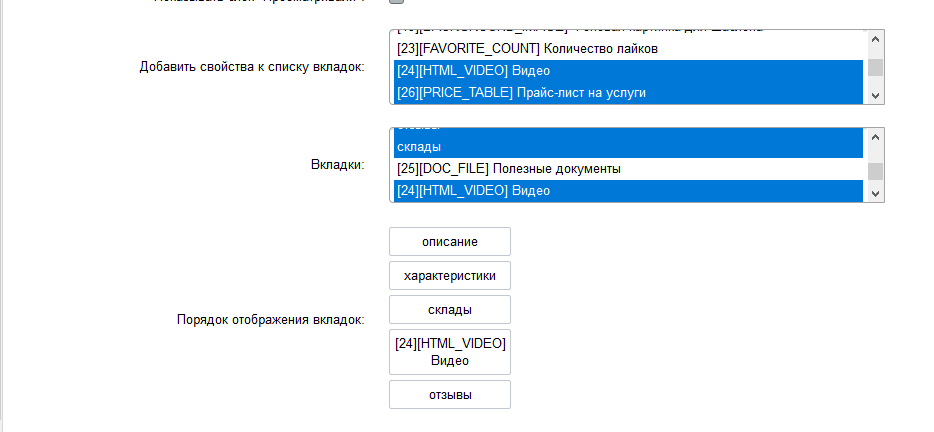Image resolution: width=934 pixels, height=432 pixels.
Task: Click the 'склады' tab order block
Action: click(450, 309)
